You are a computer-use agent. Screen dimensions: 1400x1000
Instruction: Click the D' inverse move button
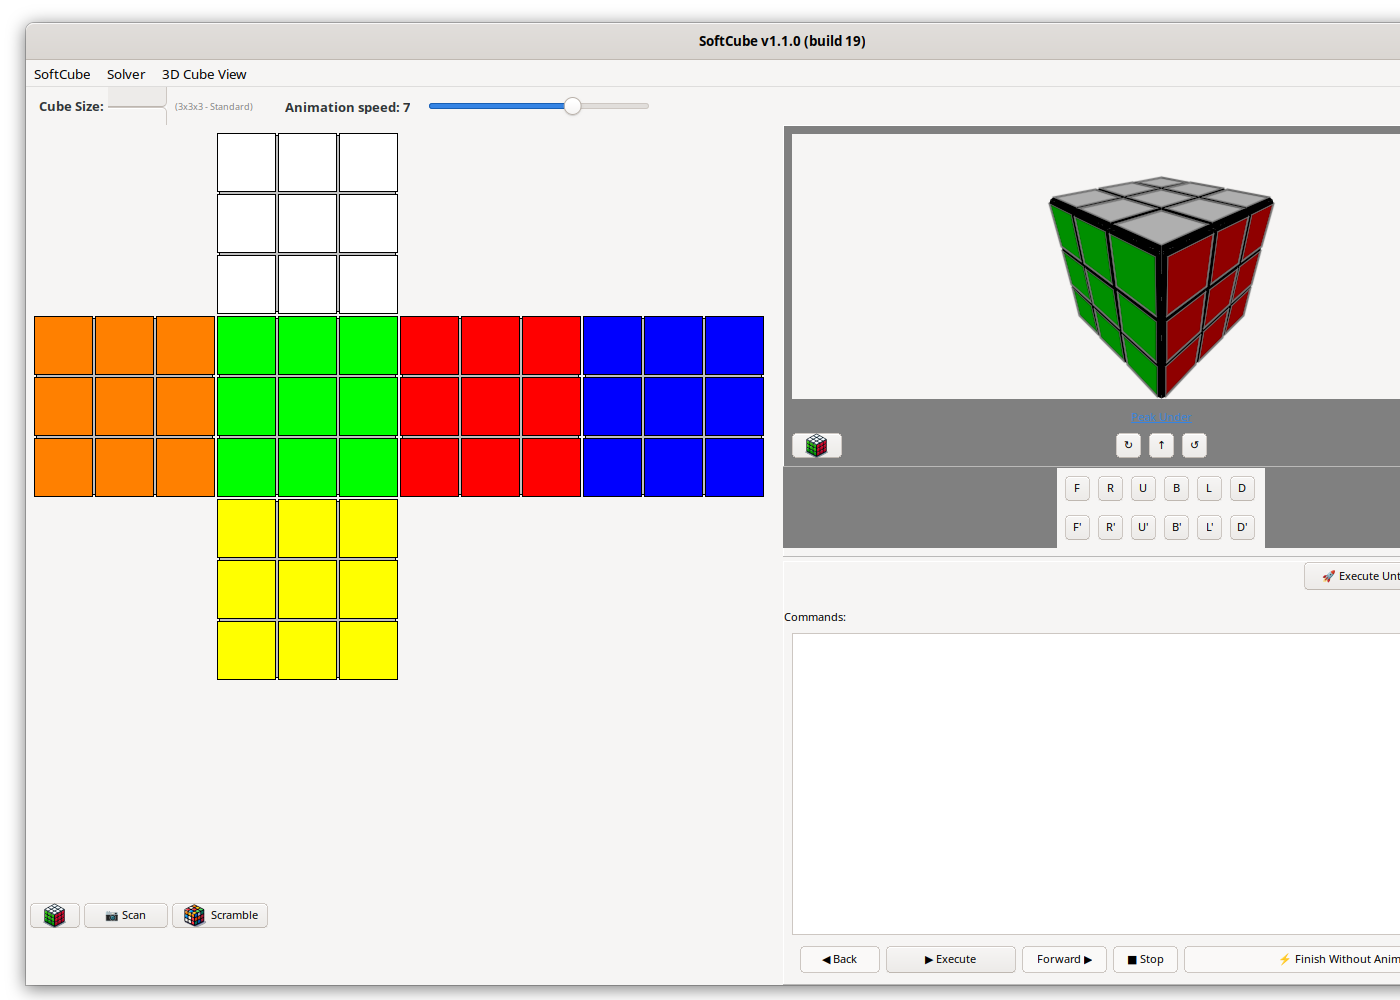(1242, 527)
